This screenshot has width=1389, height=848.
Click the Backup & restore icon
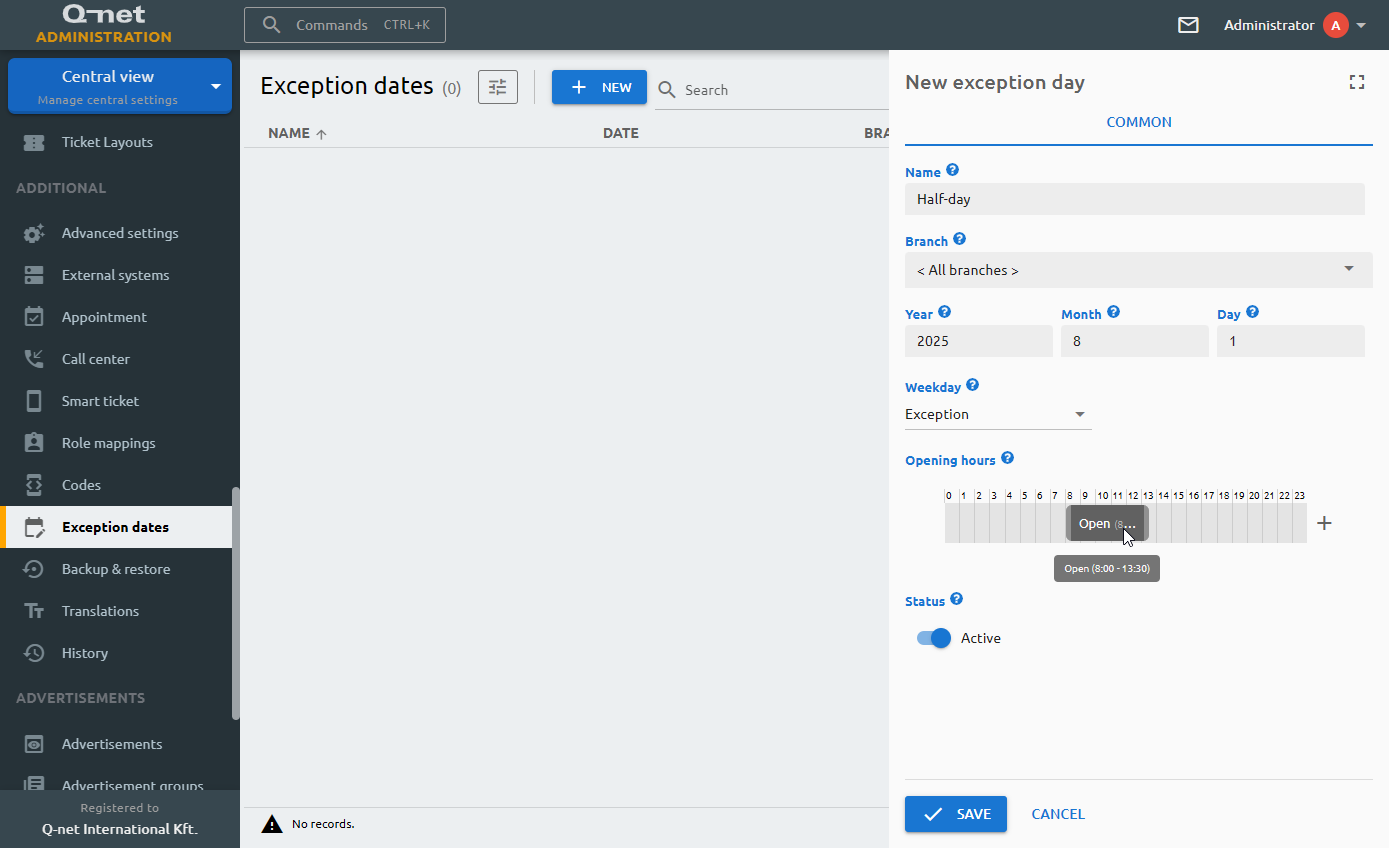coord(34,569)
